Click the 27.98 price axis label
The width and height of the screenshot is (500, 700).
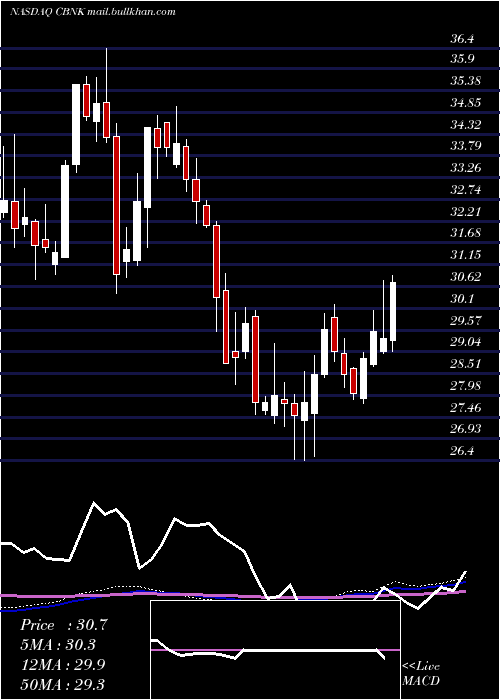coord(465,385)
